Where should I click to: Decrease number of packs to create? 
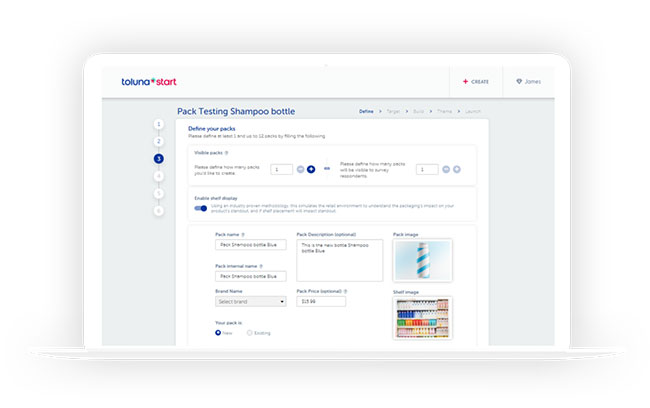(x=300, y=169)
